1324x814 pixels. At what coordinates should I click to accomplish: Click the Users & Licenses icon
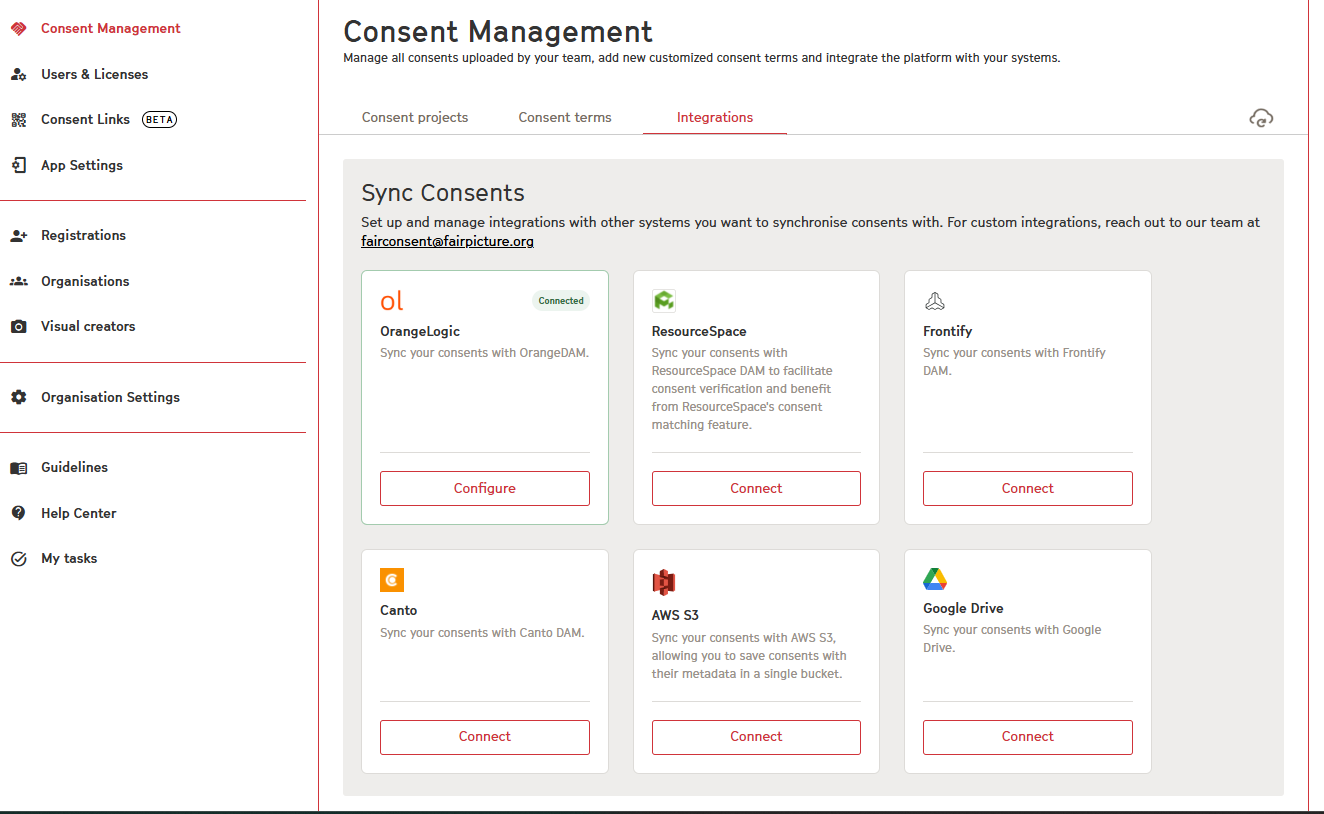18,75
